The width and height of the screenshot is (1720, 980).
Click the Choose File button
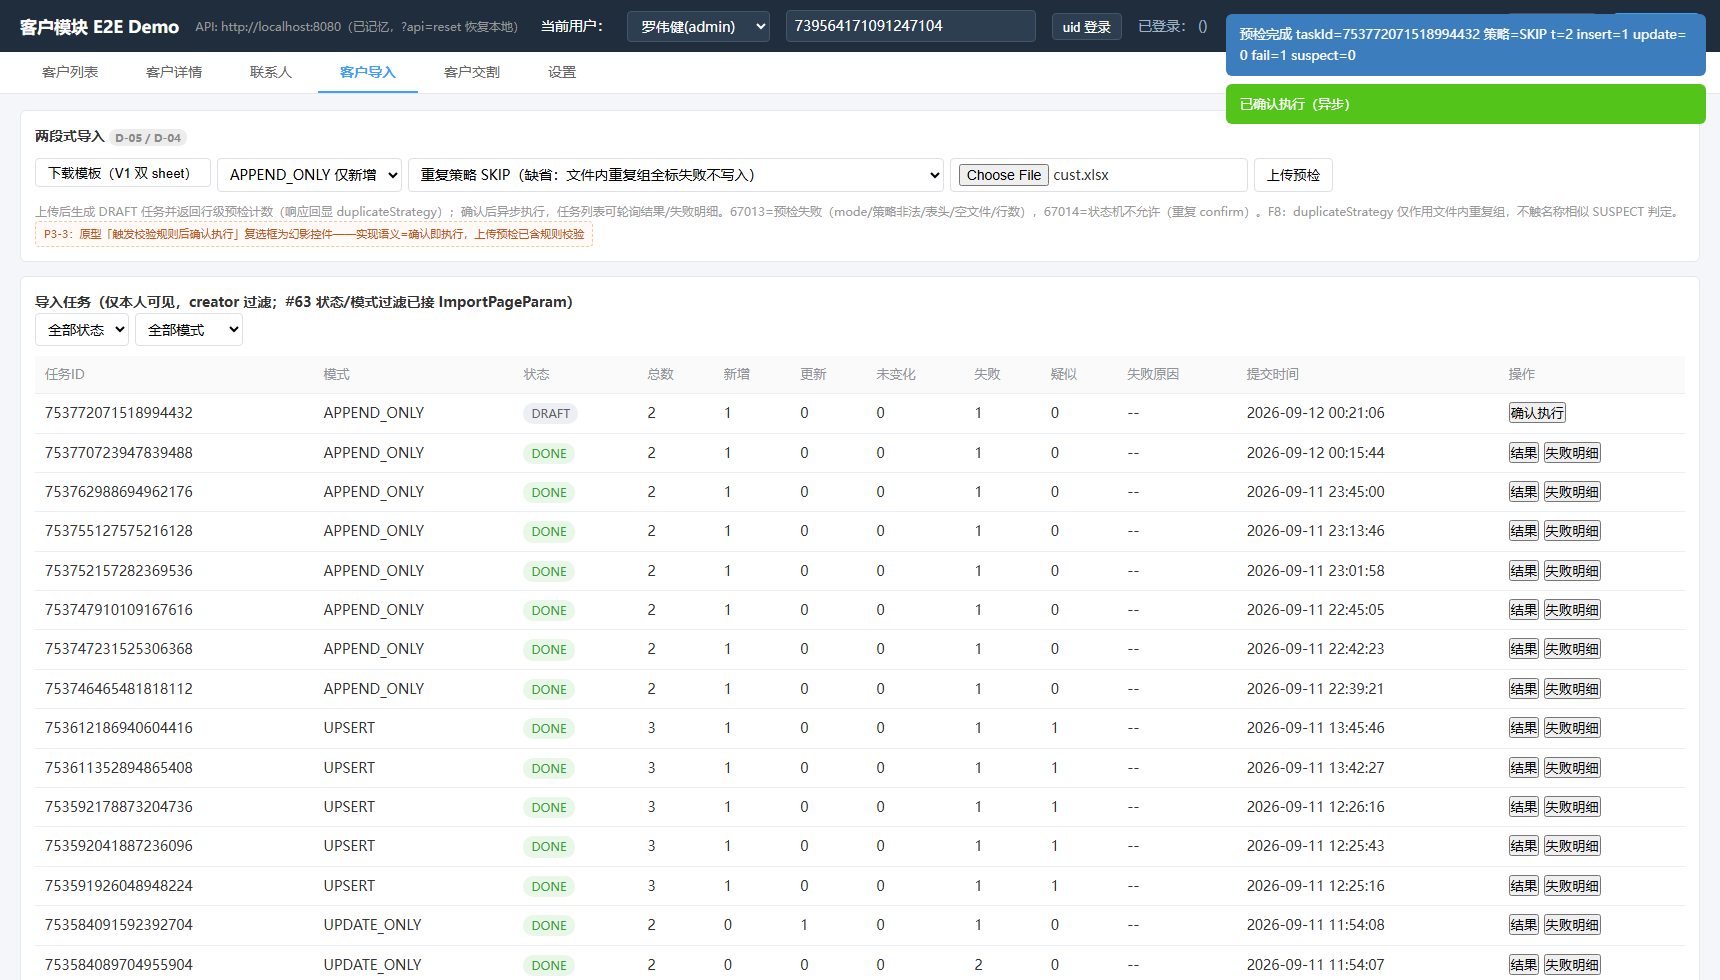(1004, 175)
